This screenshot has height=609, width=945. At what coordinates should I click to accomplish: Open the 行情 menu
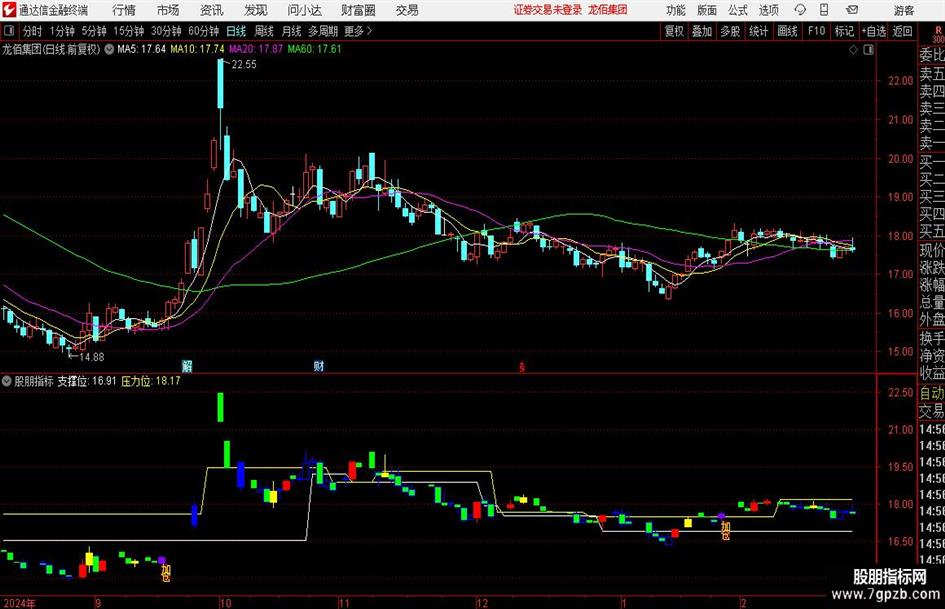point(124,10)
